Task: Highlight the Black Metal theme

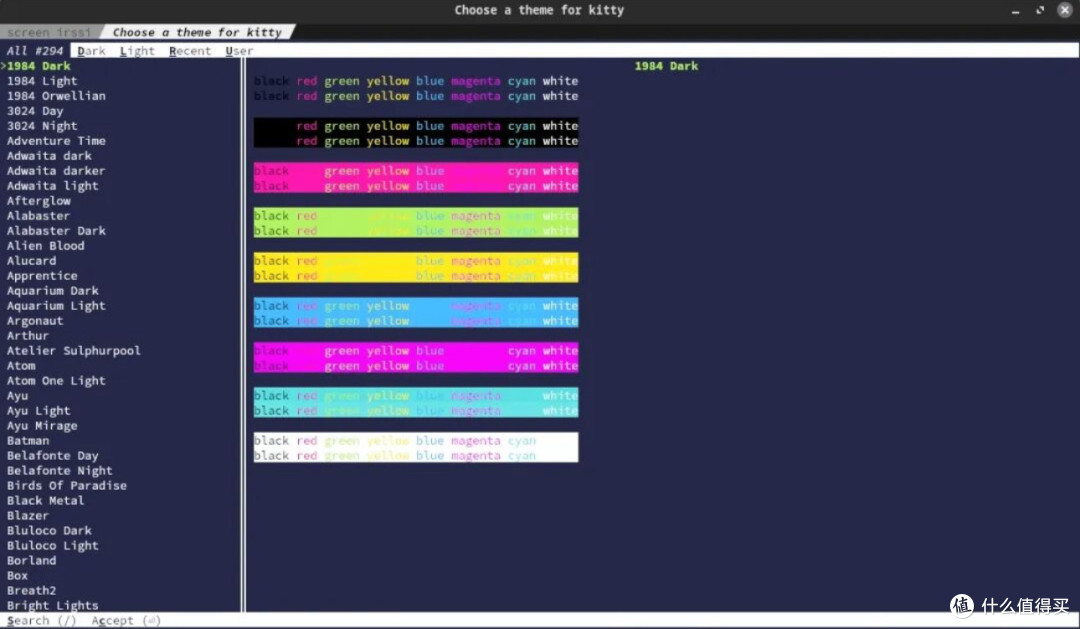Action: point(45,500)
